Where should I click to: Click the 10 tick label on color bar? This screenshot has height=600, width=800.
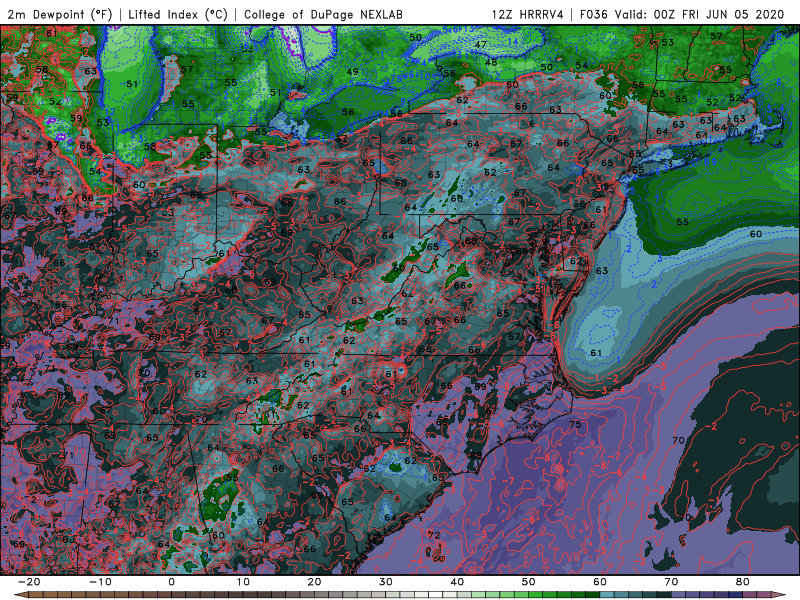pos(243,582)
